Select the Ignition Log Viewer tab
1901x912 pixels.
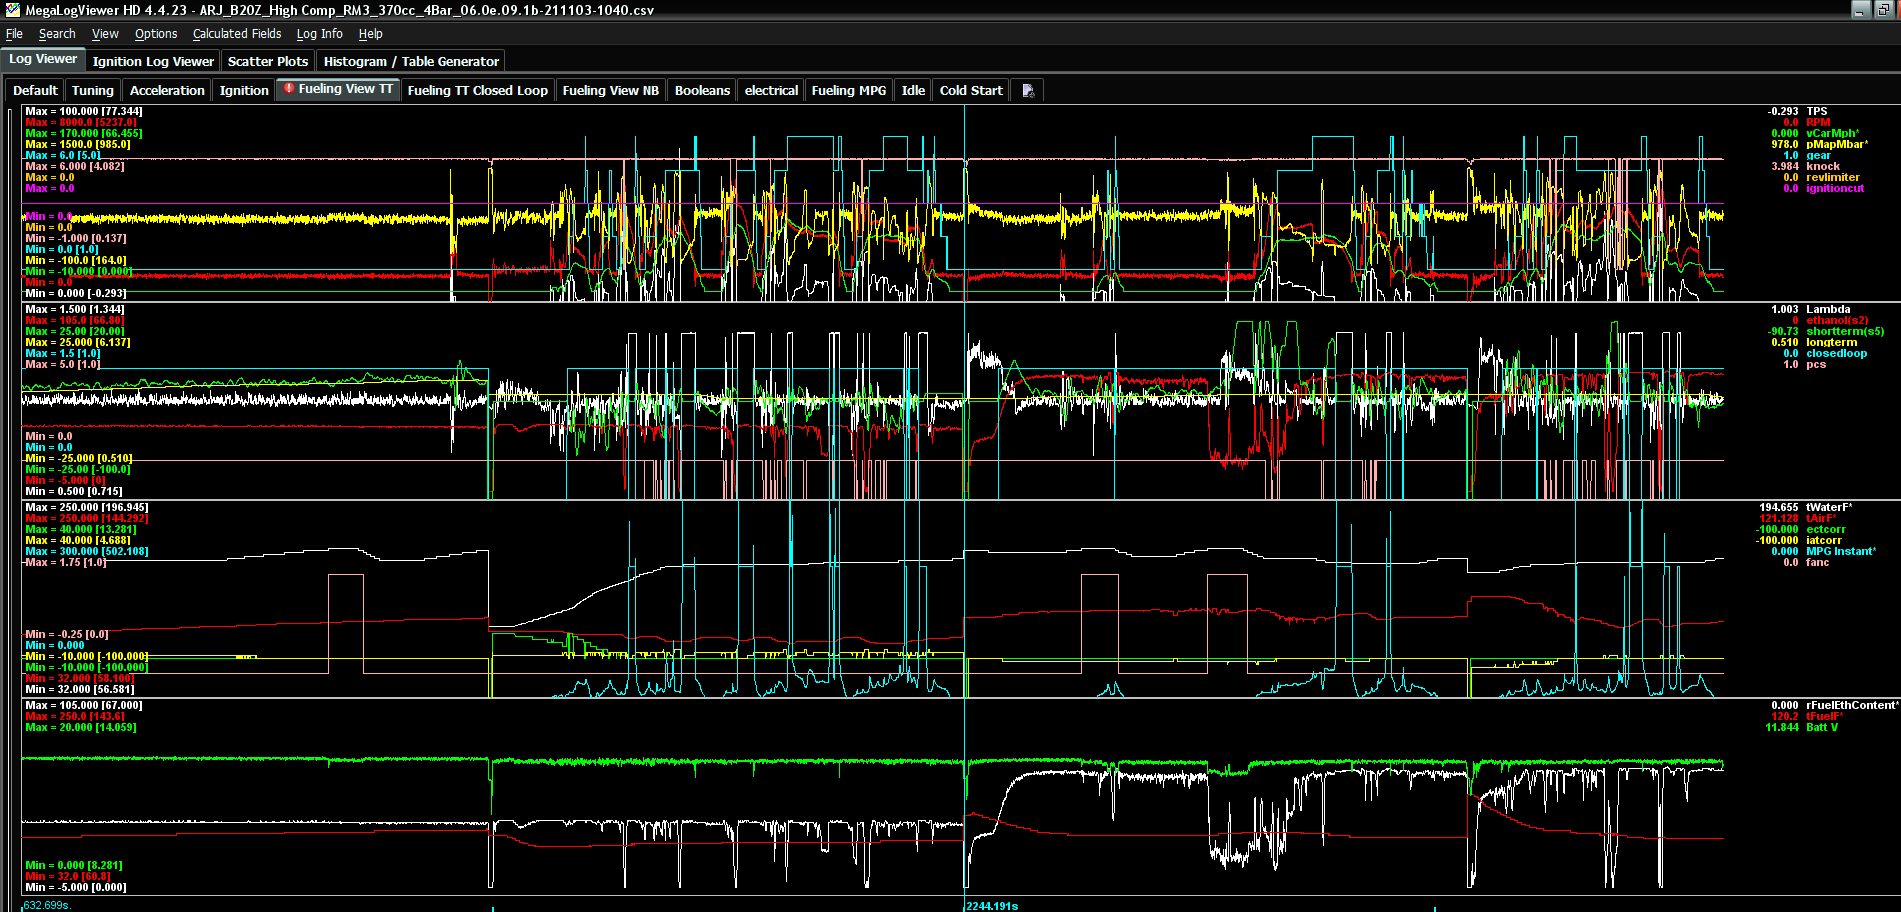153,61
